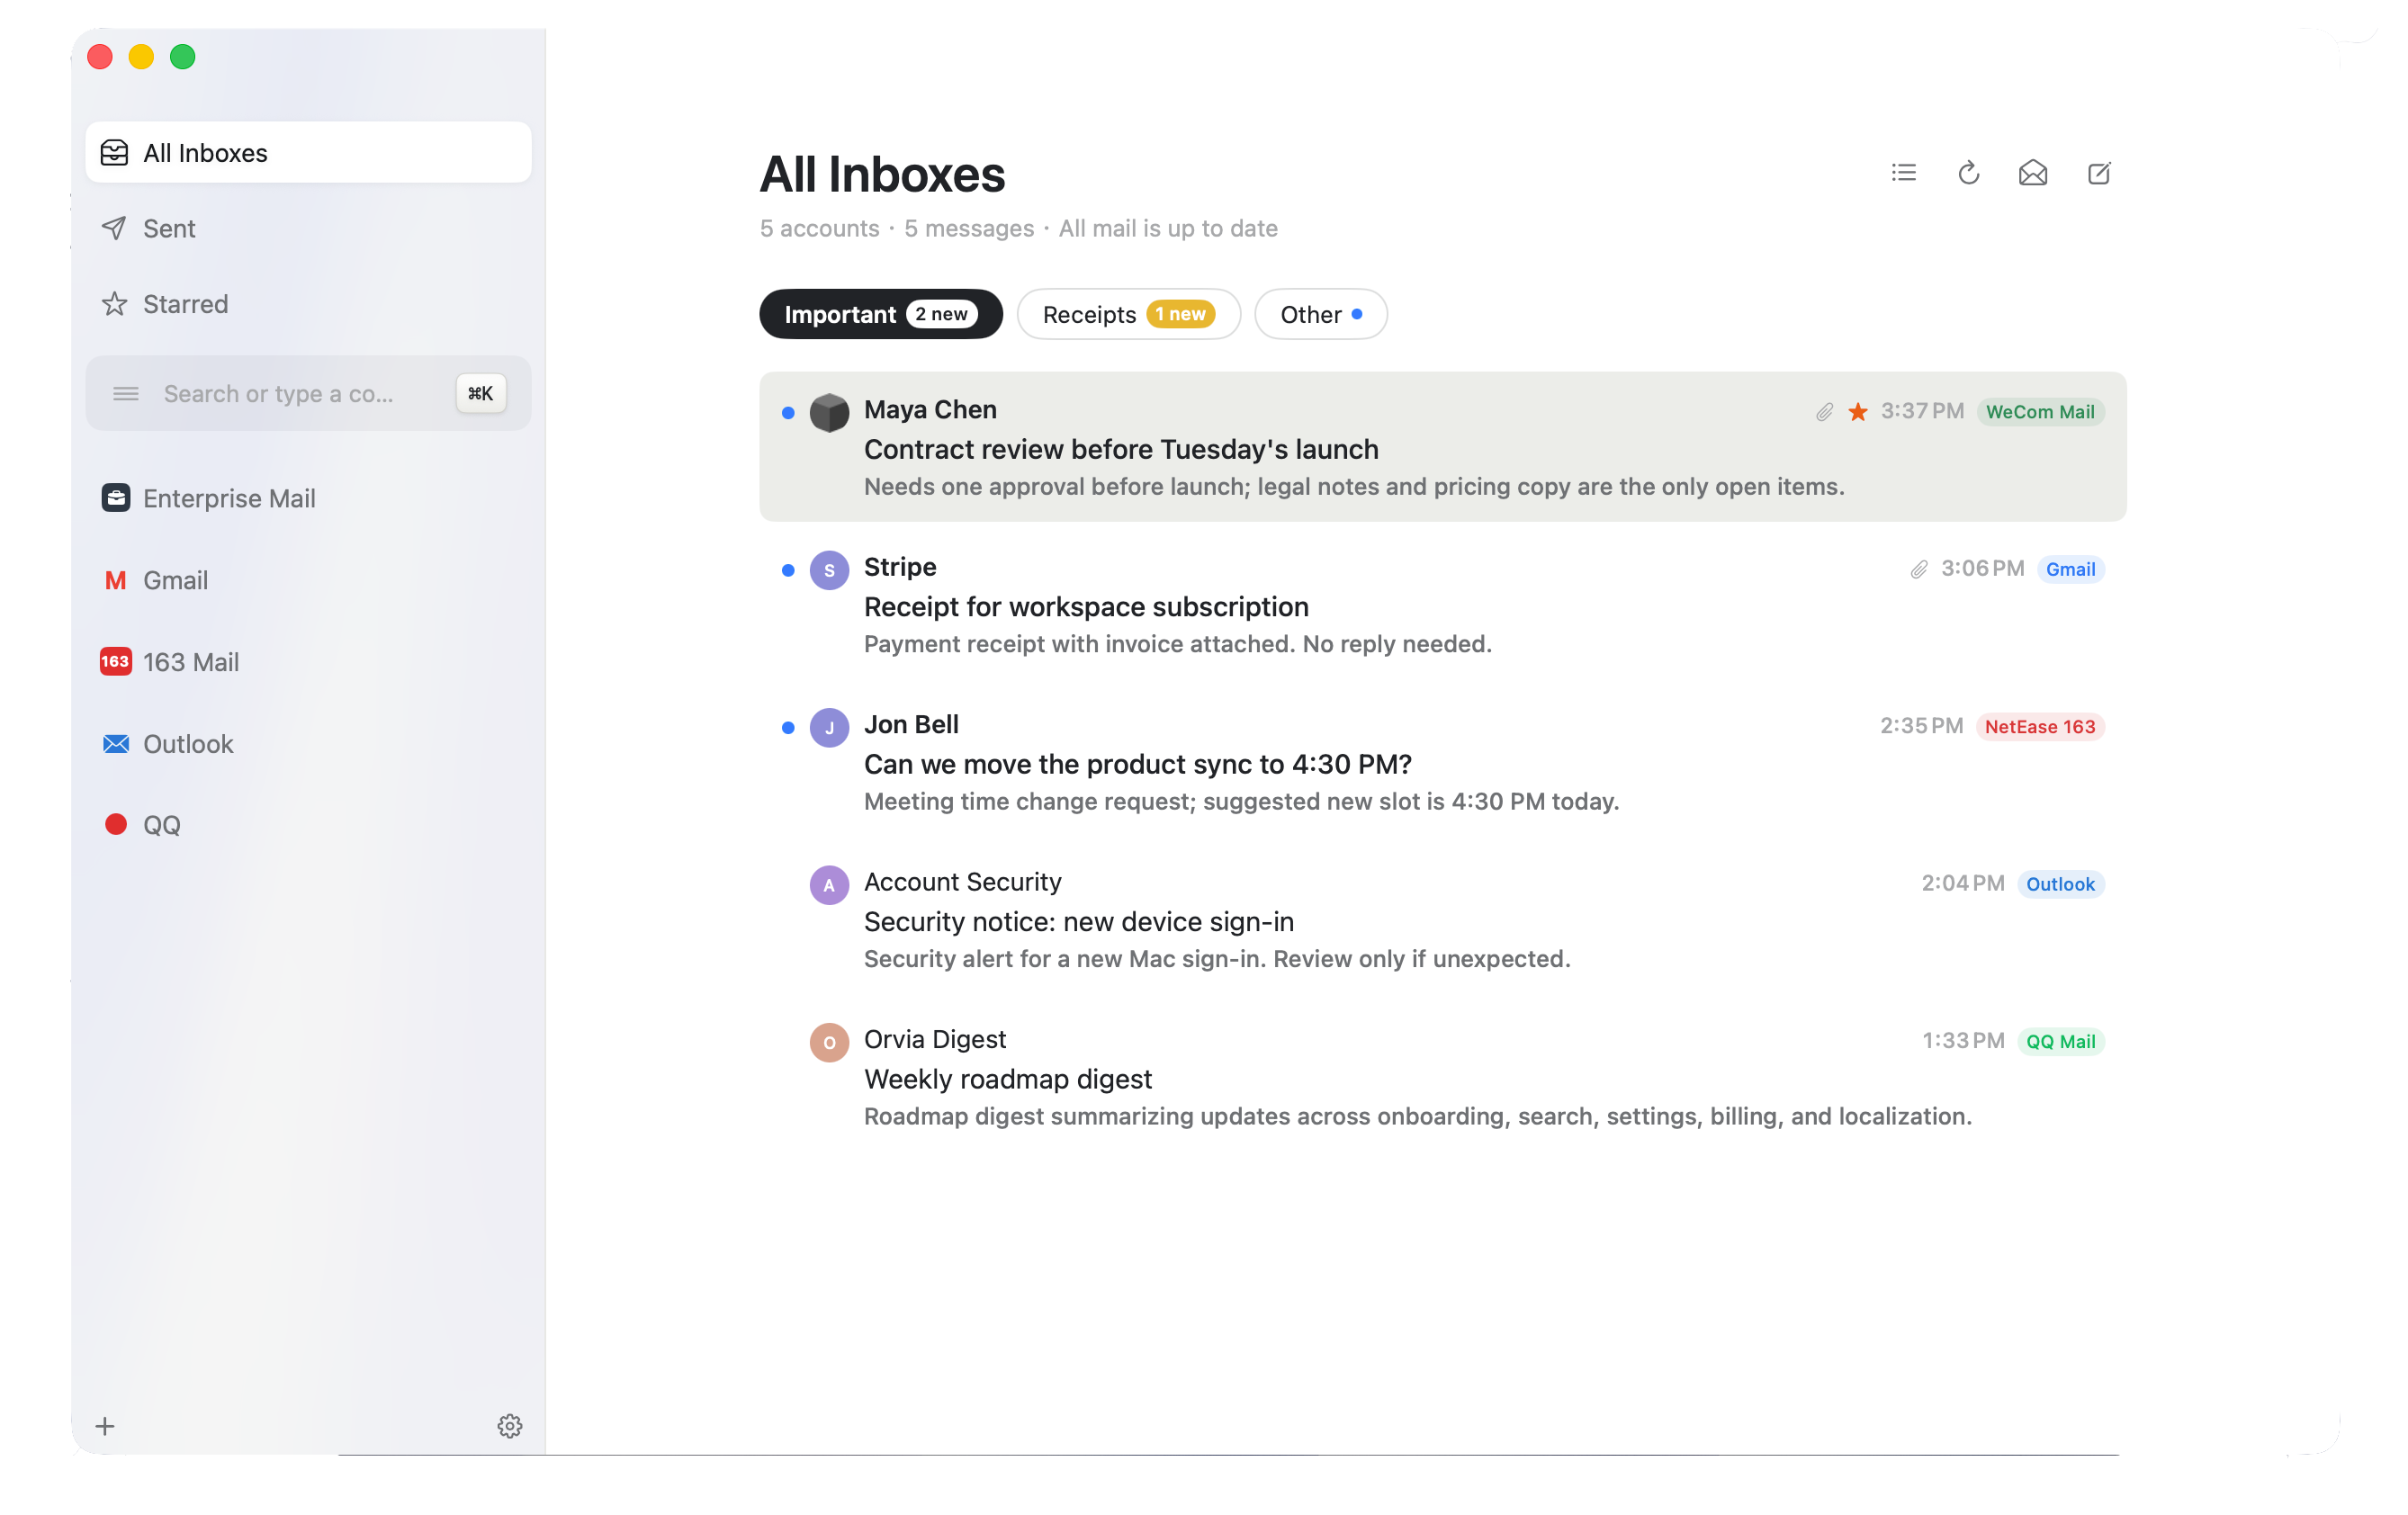The height and width of the screenshot is (1515, 2408).
Task: Click the Sent paper-plane icon
Action: [x=115, y=228]
